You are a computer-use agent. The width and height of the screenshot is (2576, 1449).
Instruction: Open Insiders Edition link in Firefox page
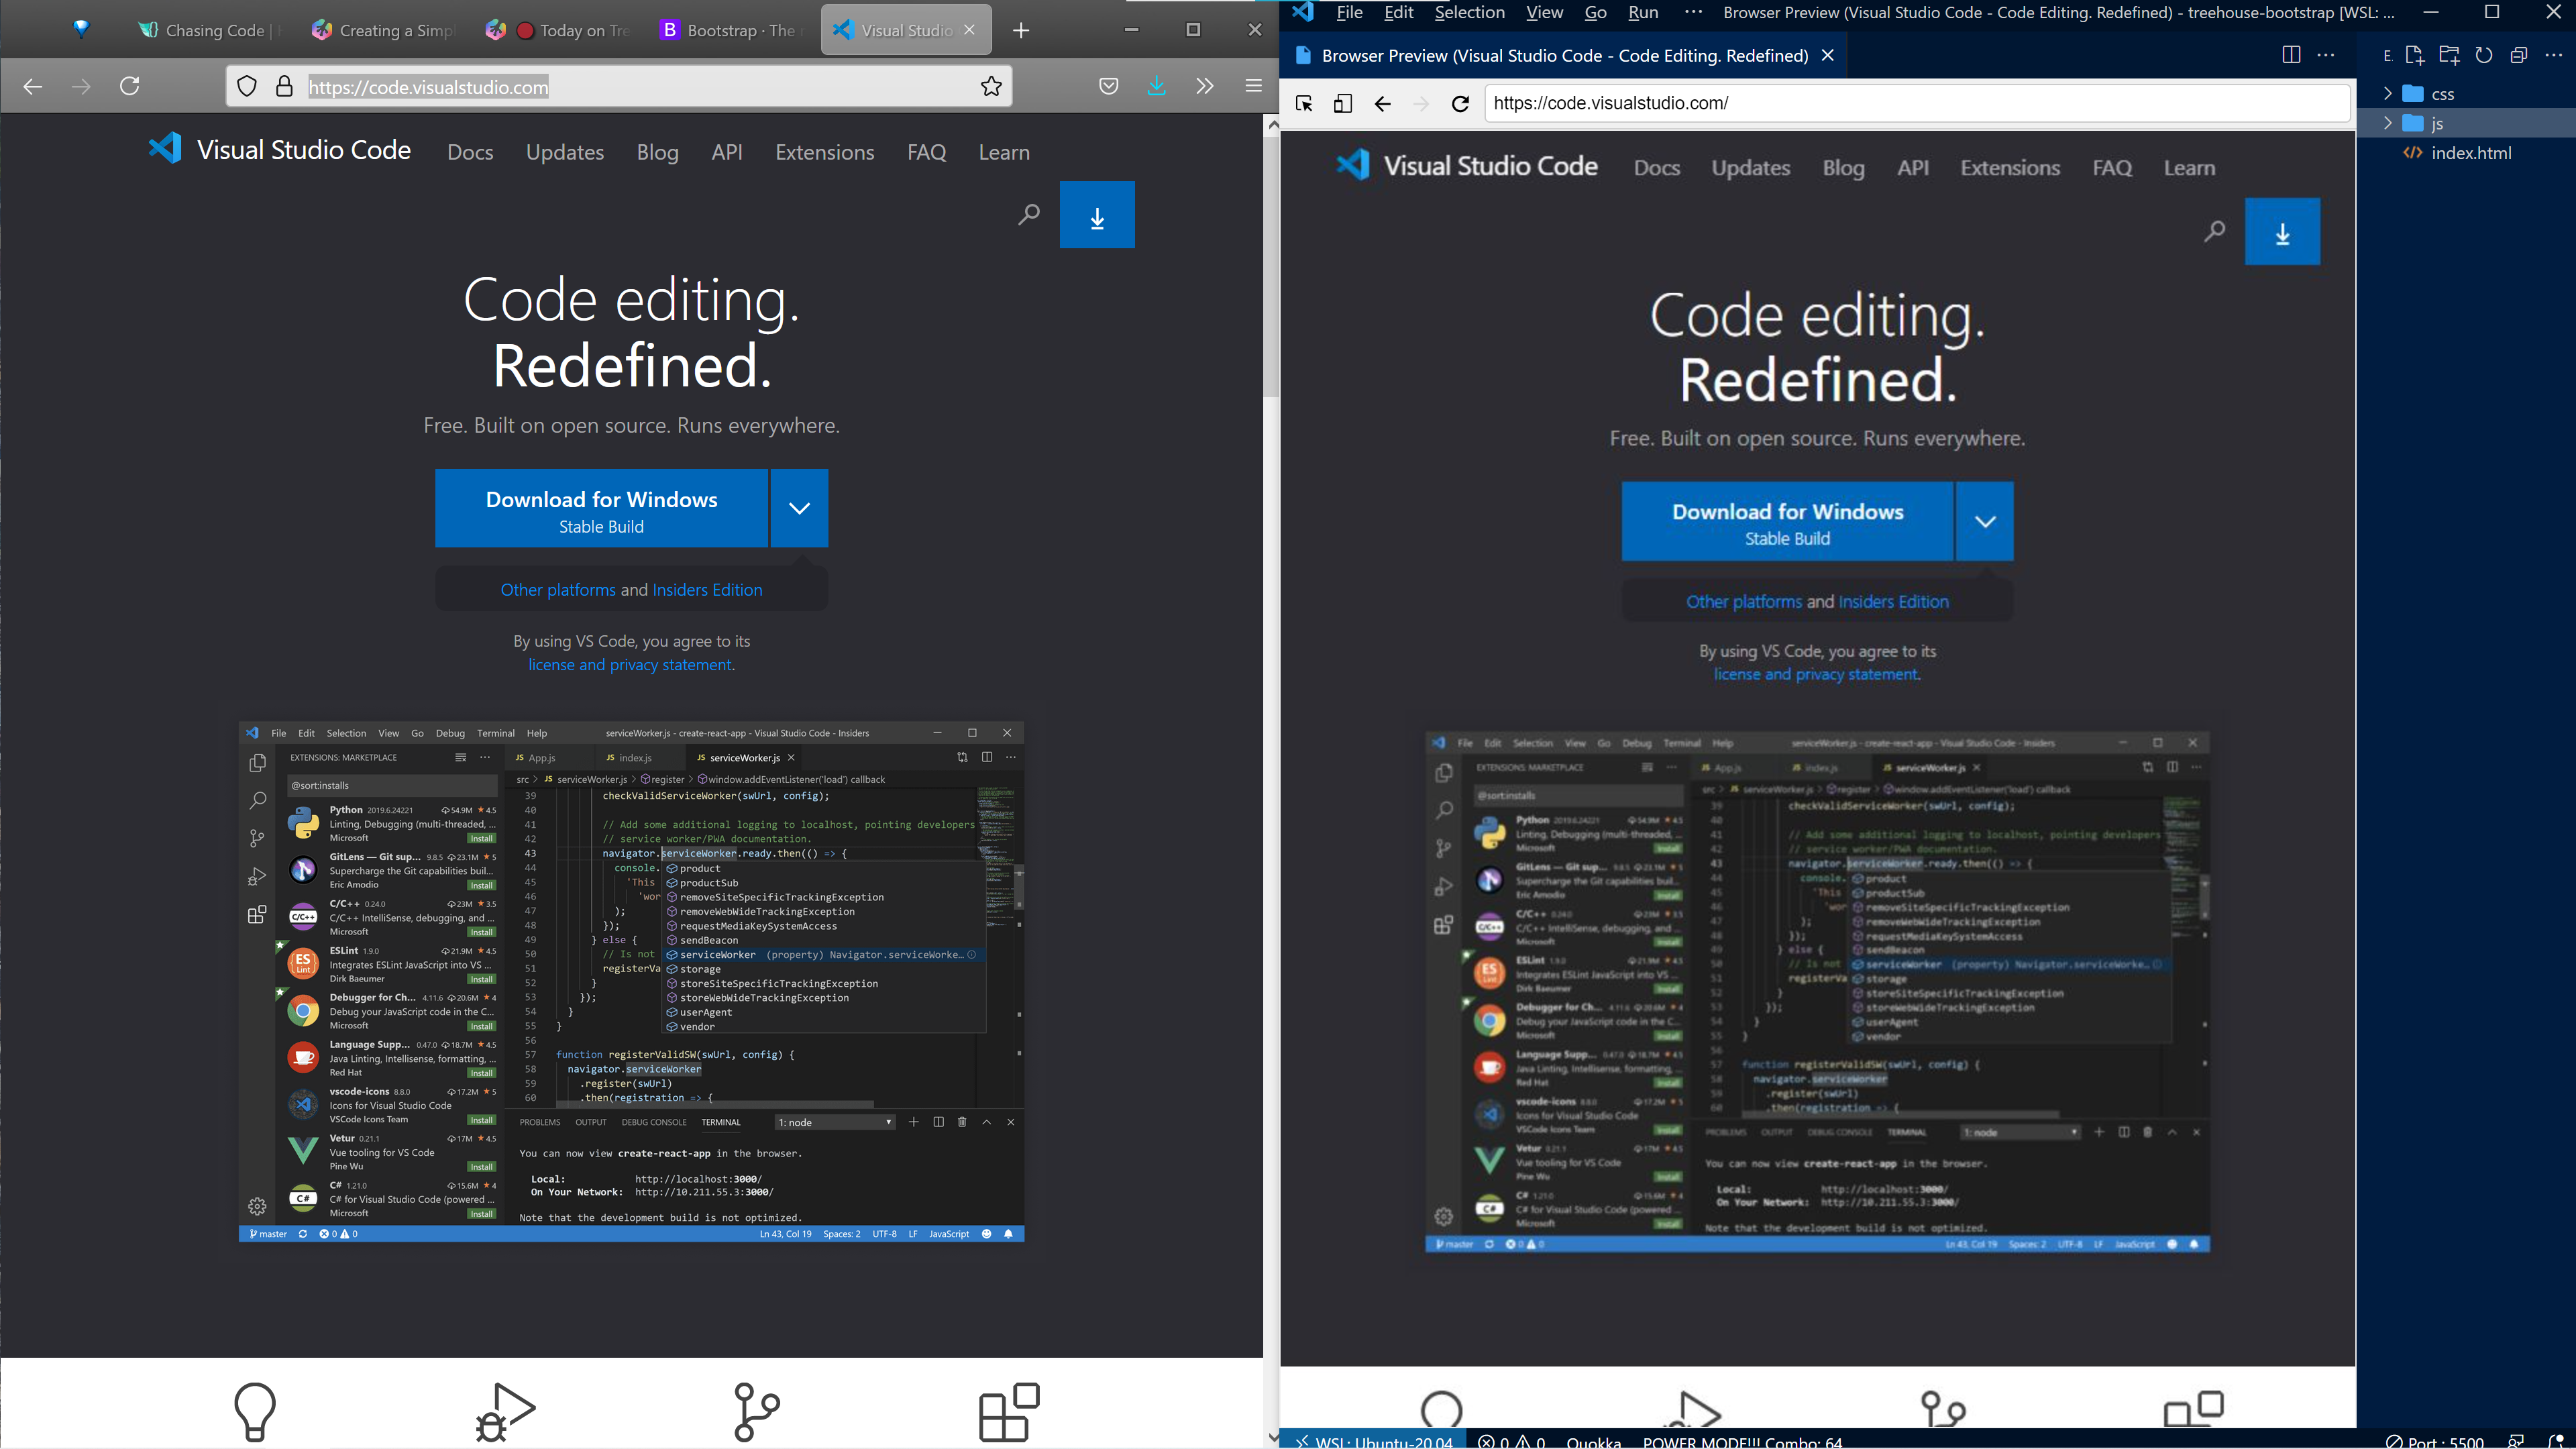pos(707,590)
